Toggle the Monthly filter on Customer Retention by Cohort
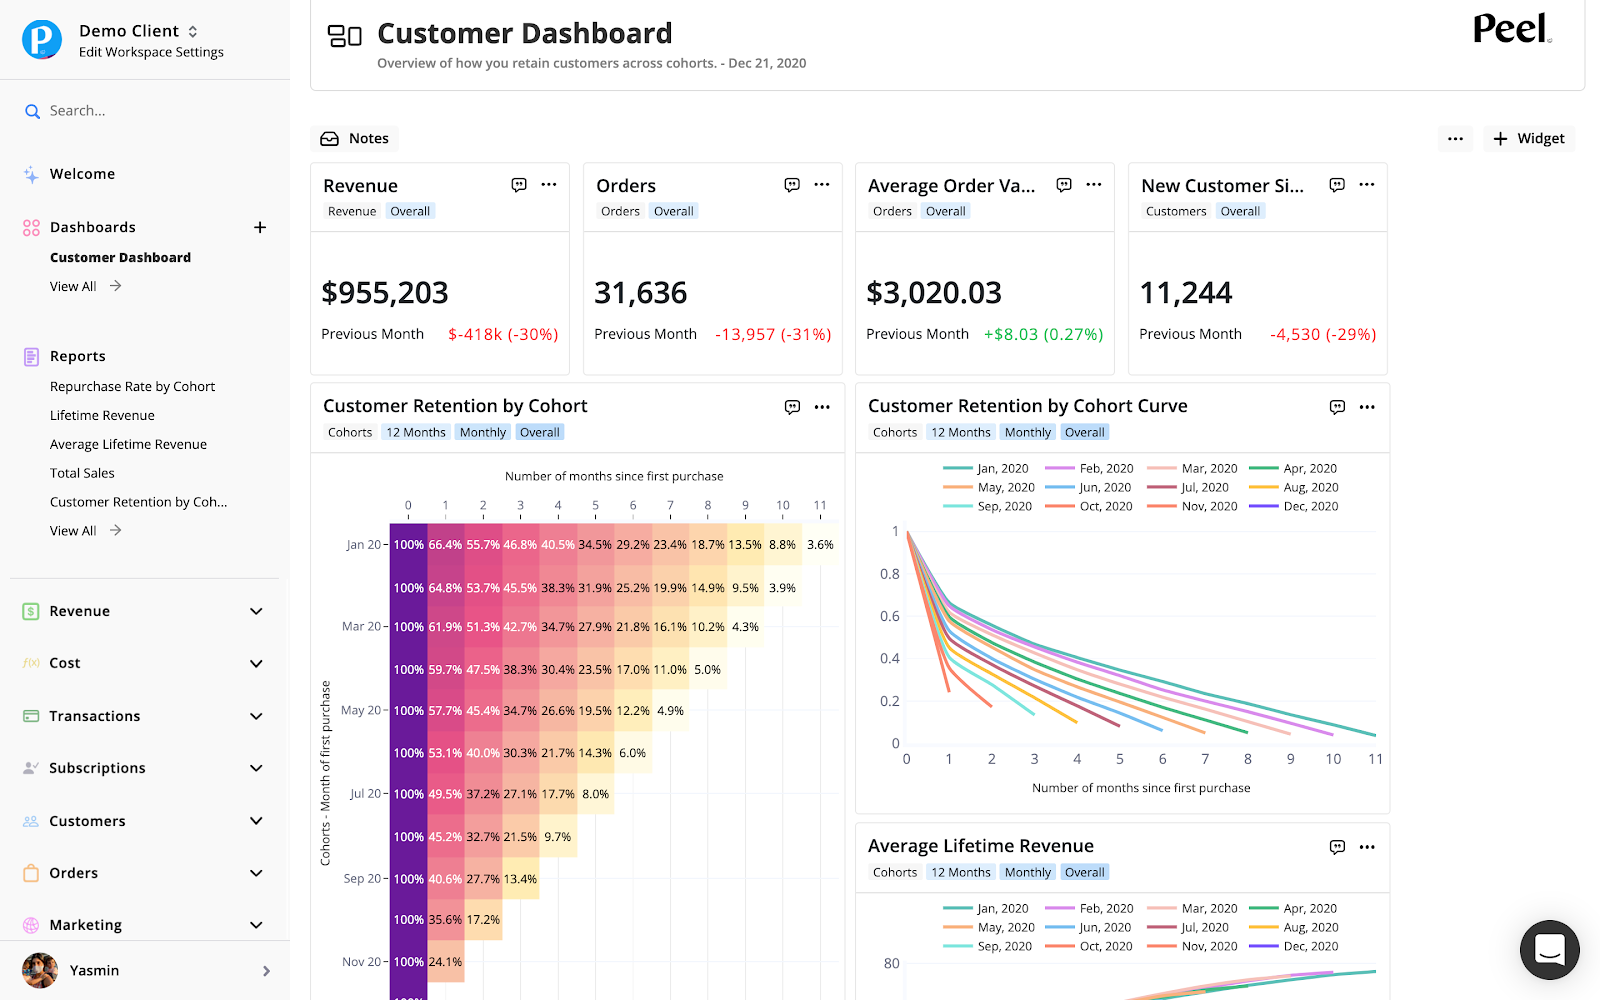The width and height of the screenshot is (1600, 1000). tap(482, 431)
